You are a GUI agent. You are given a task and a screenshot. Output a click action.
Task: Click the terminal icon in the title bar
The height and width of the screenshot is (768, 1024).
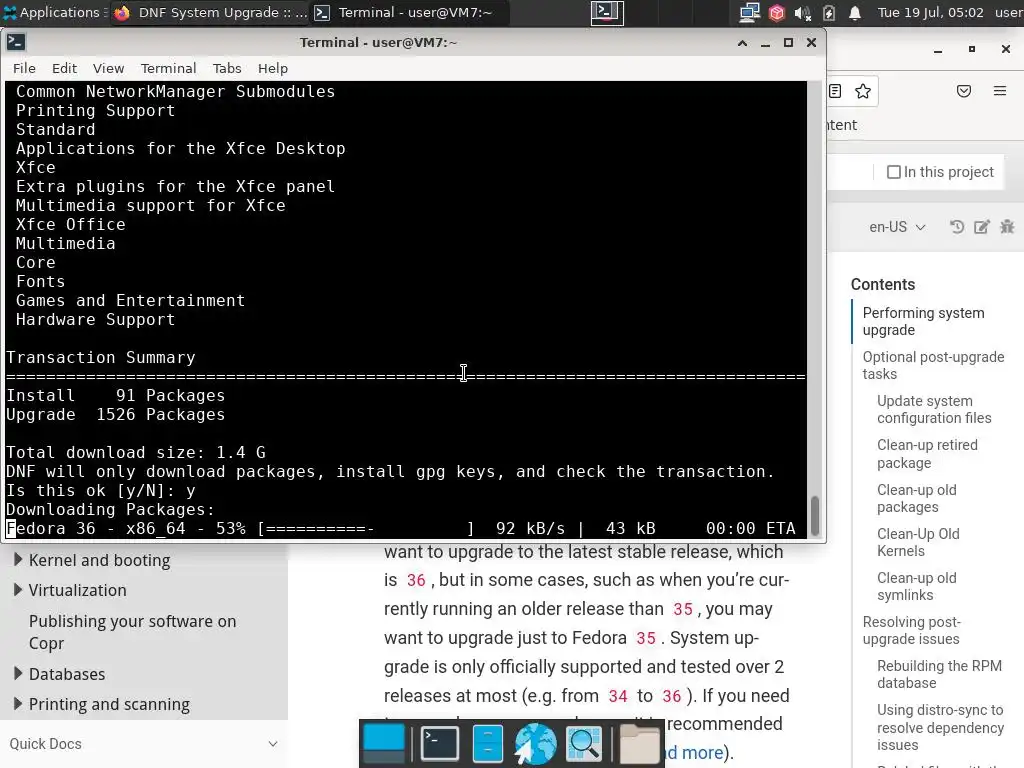16,42
